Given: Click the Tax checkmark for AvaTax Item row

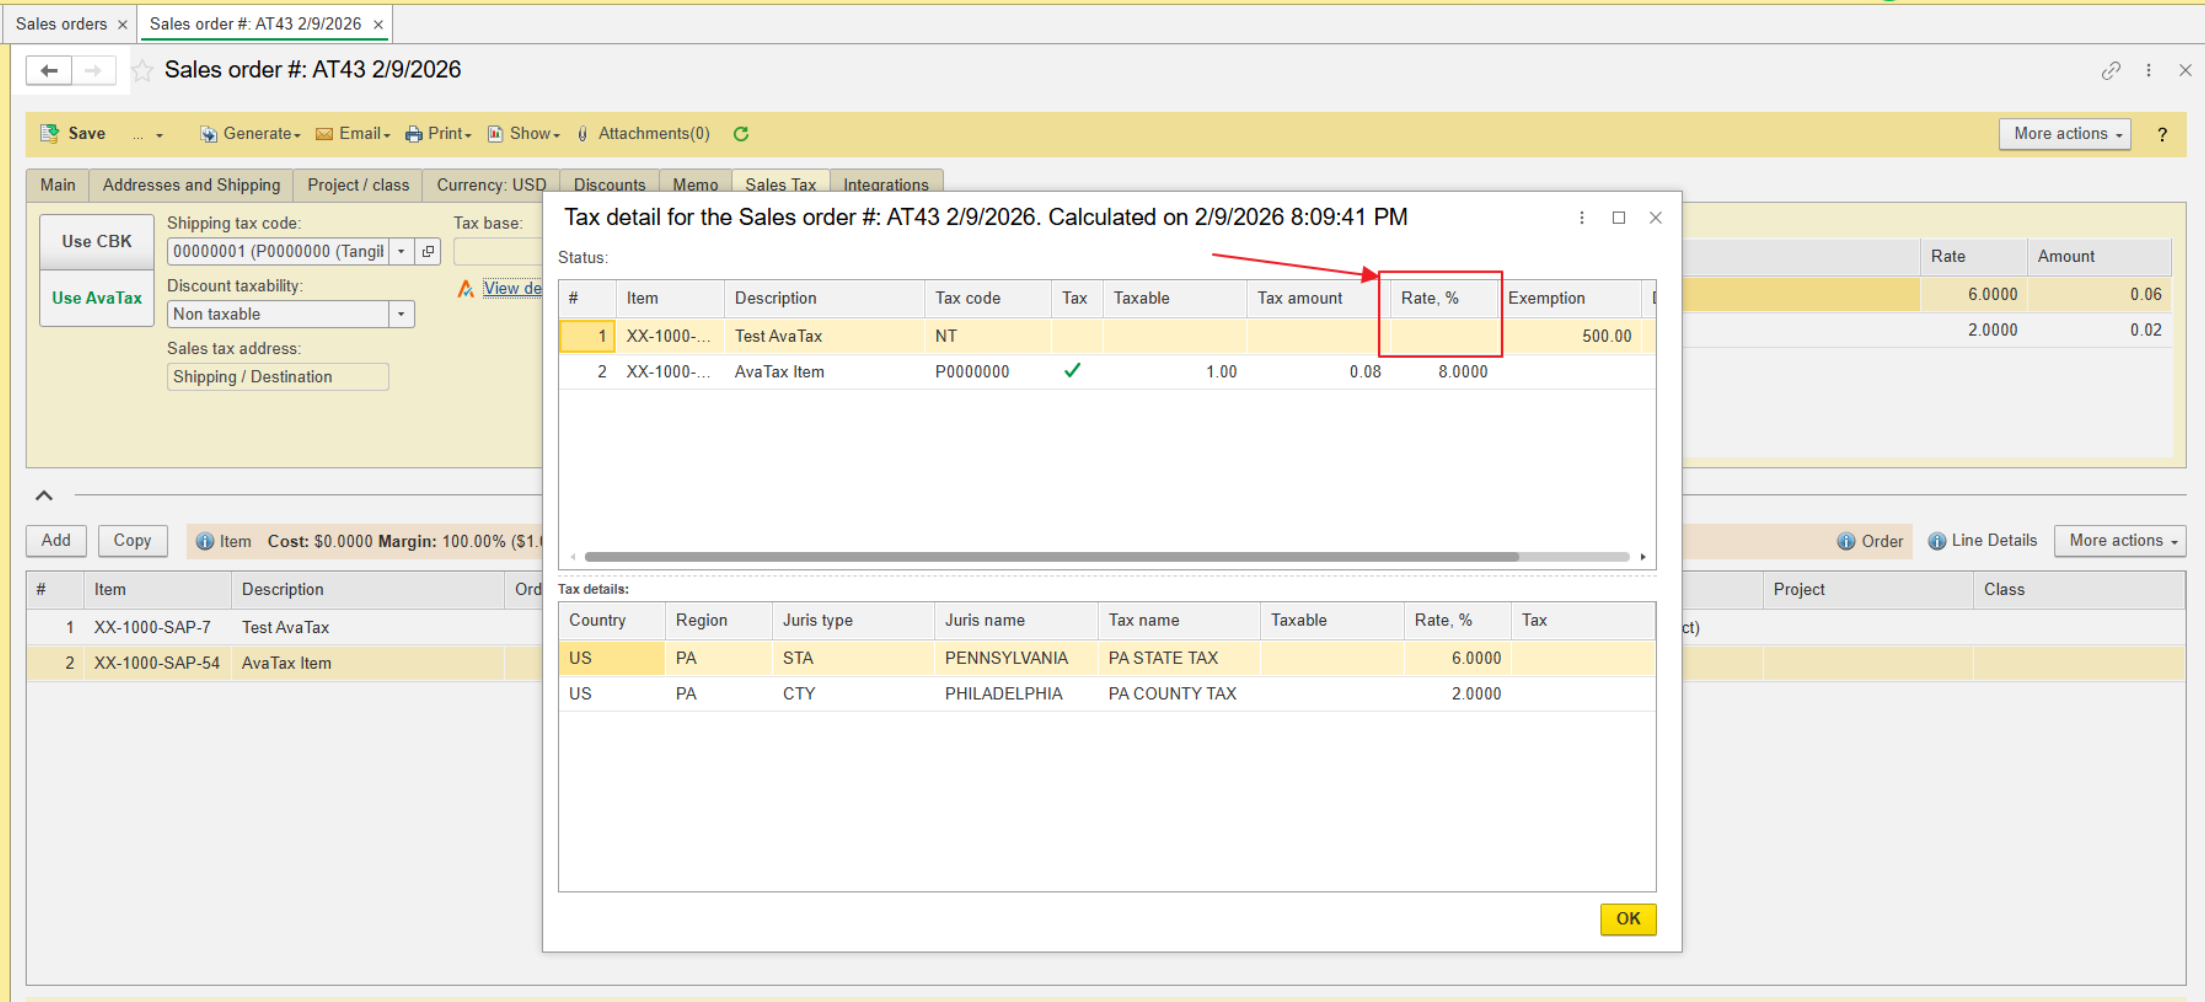Looking at the screenshot, I should click(1072, 371).
